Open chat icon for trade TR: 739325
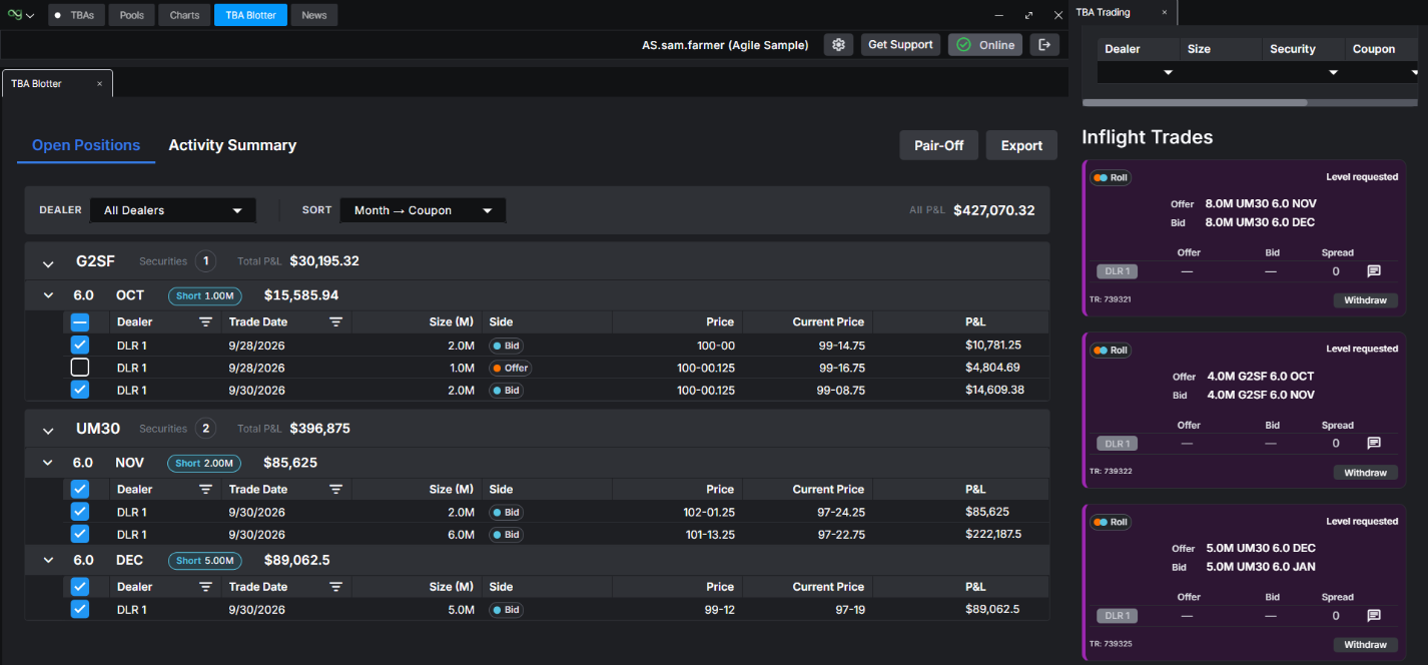The height and width of the screenshot is (665, 1428). pos(1374,615)
